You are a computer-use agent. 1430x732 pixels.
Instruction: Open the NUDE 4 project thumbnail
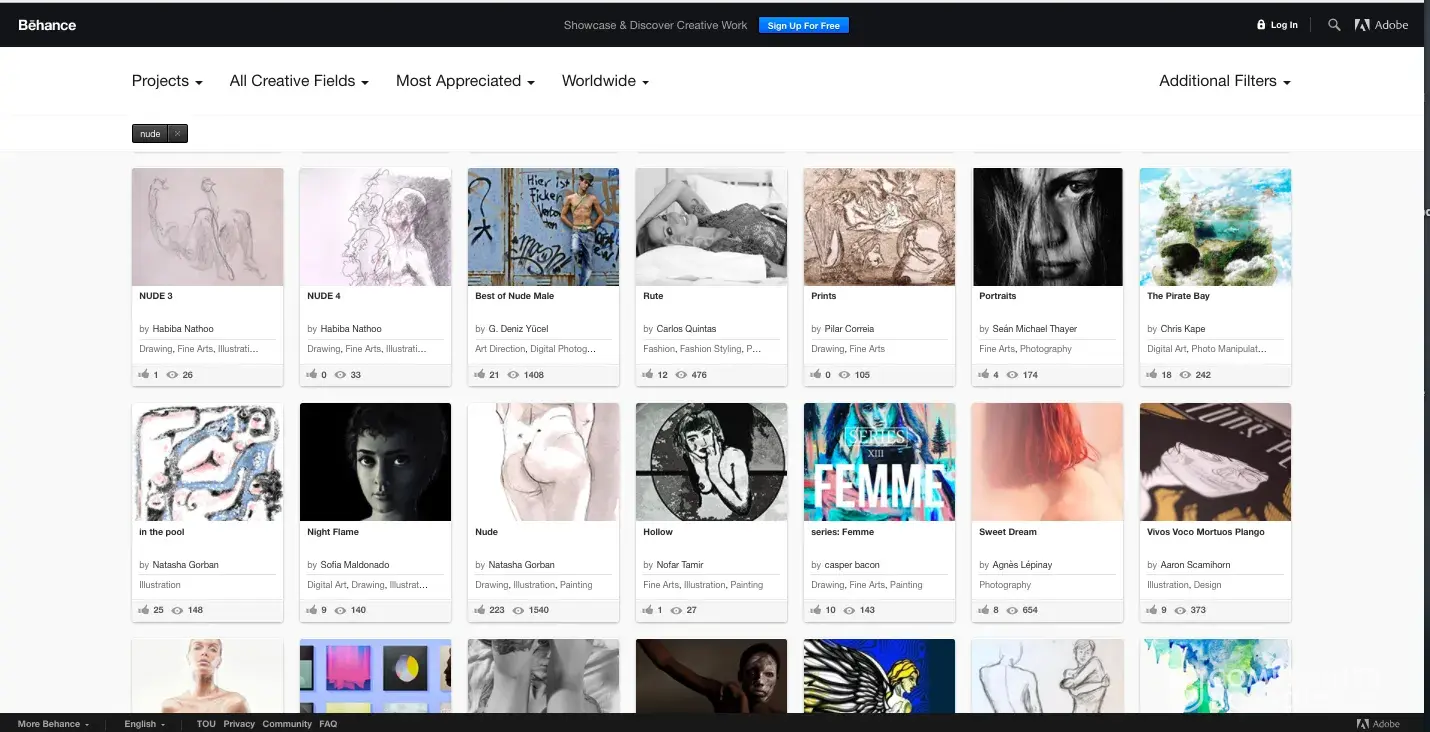coord(376,227)
